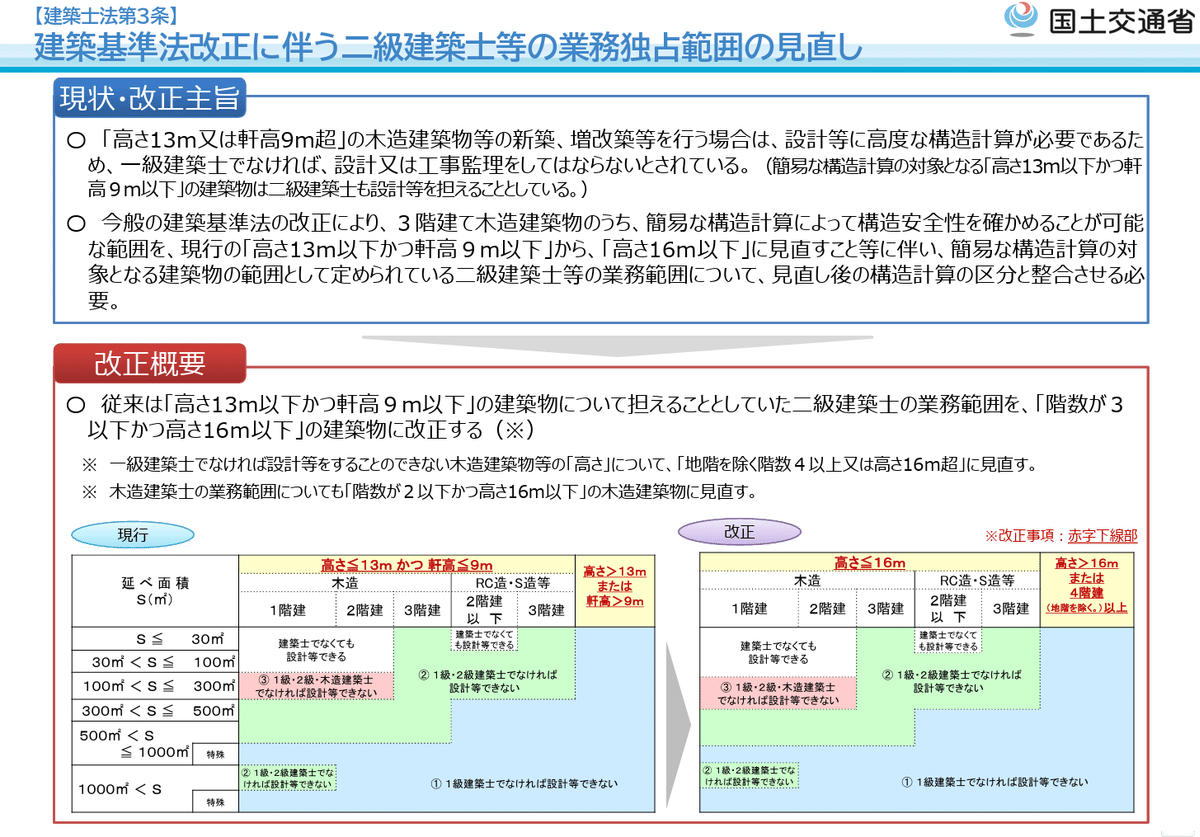Click 特殊 cell in the 500㎡<S row
Image resolution: width=1200 pixels, height=837 pixels.
pos(215,755)
